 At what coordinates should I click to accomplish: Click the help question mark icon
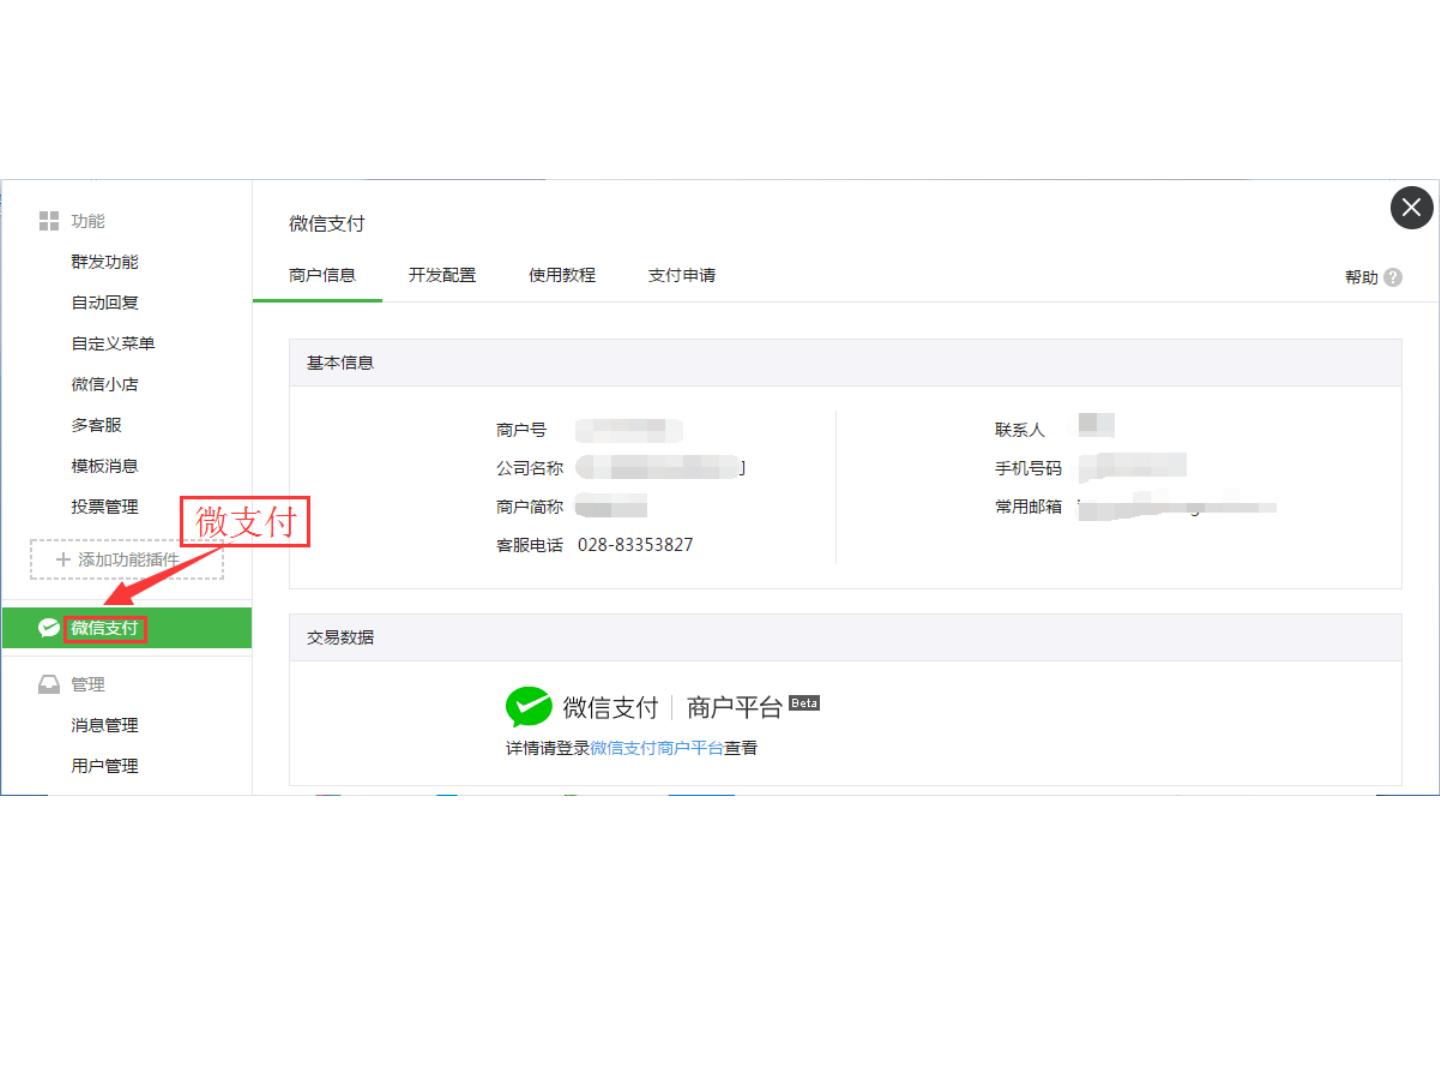point(1393,278)
